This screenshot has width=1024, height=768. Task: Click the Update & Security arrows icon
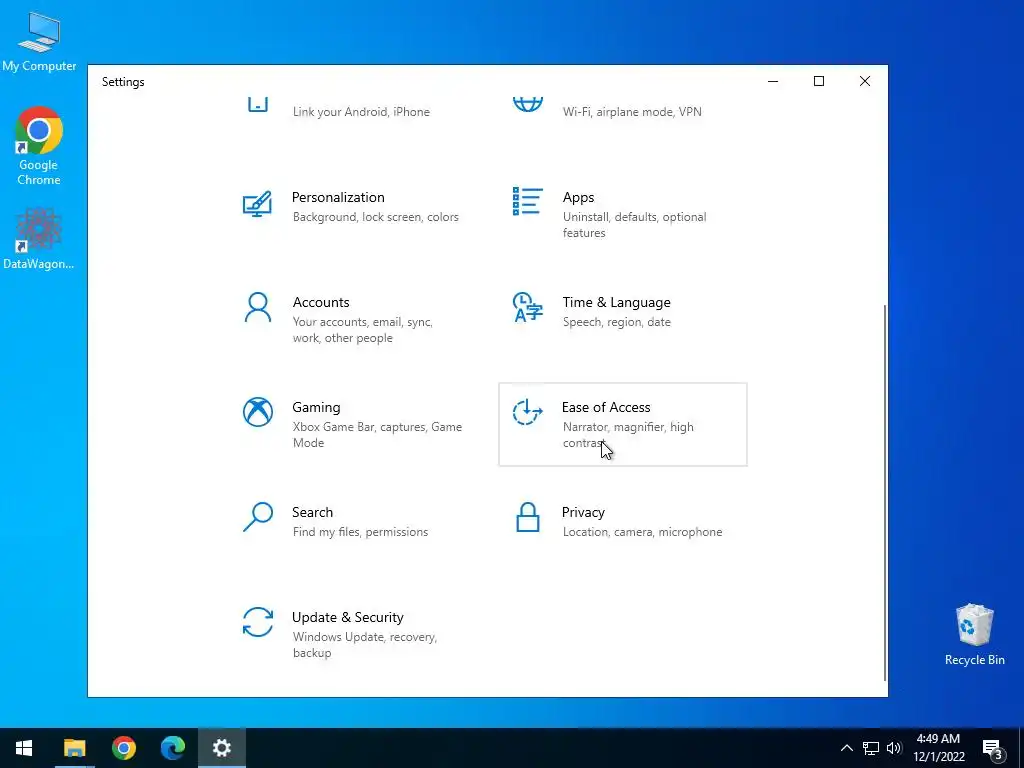click(x=258, y=622)
